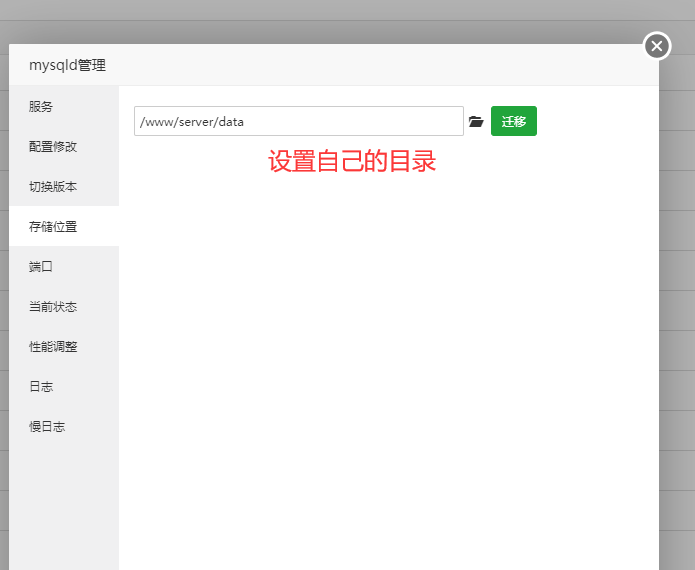Image resolution: width=695 pixels, height=570 pixels.
Task: Open the folder browse icon
Action: (476, 121)
